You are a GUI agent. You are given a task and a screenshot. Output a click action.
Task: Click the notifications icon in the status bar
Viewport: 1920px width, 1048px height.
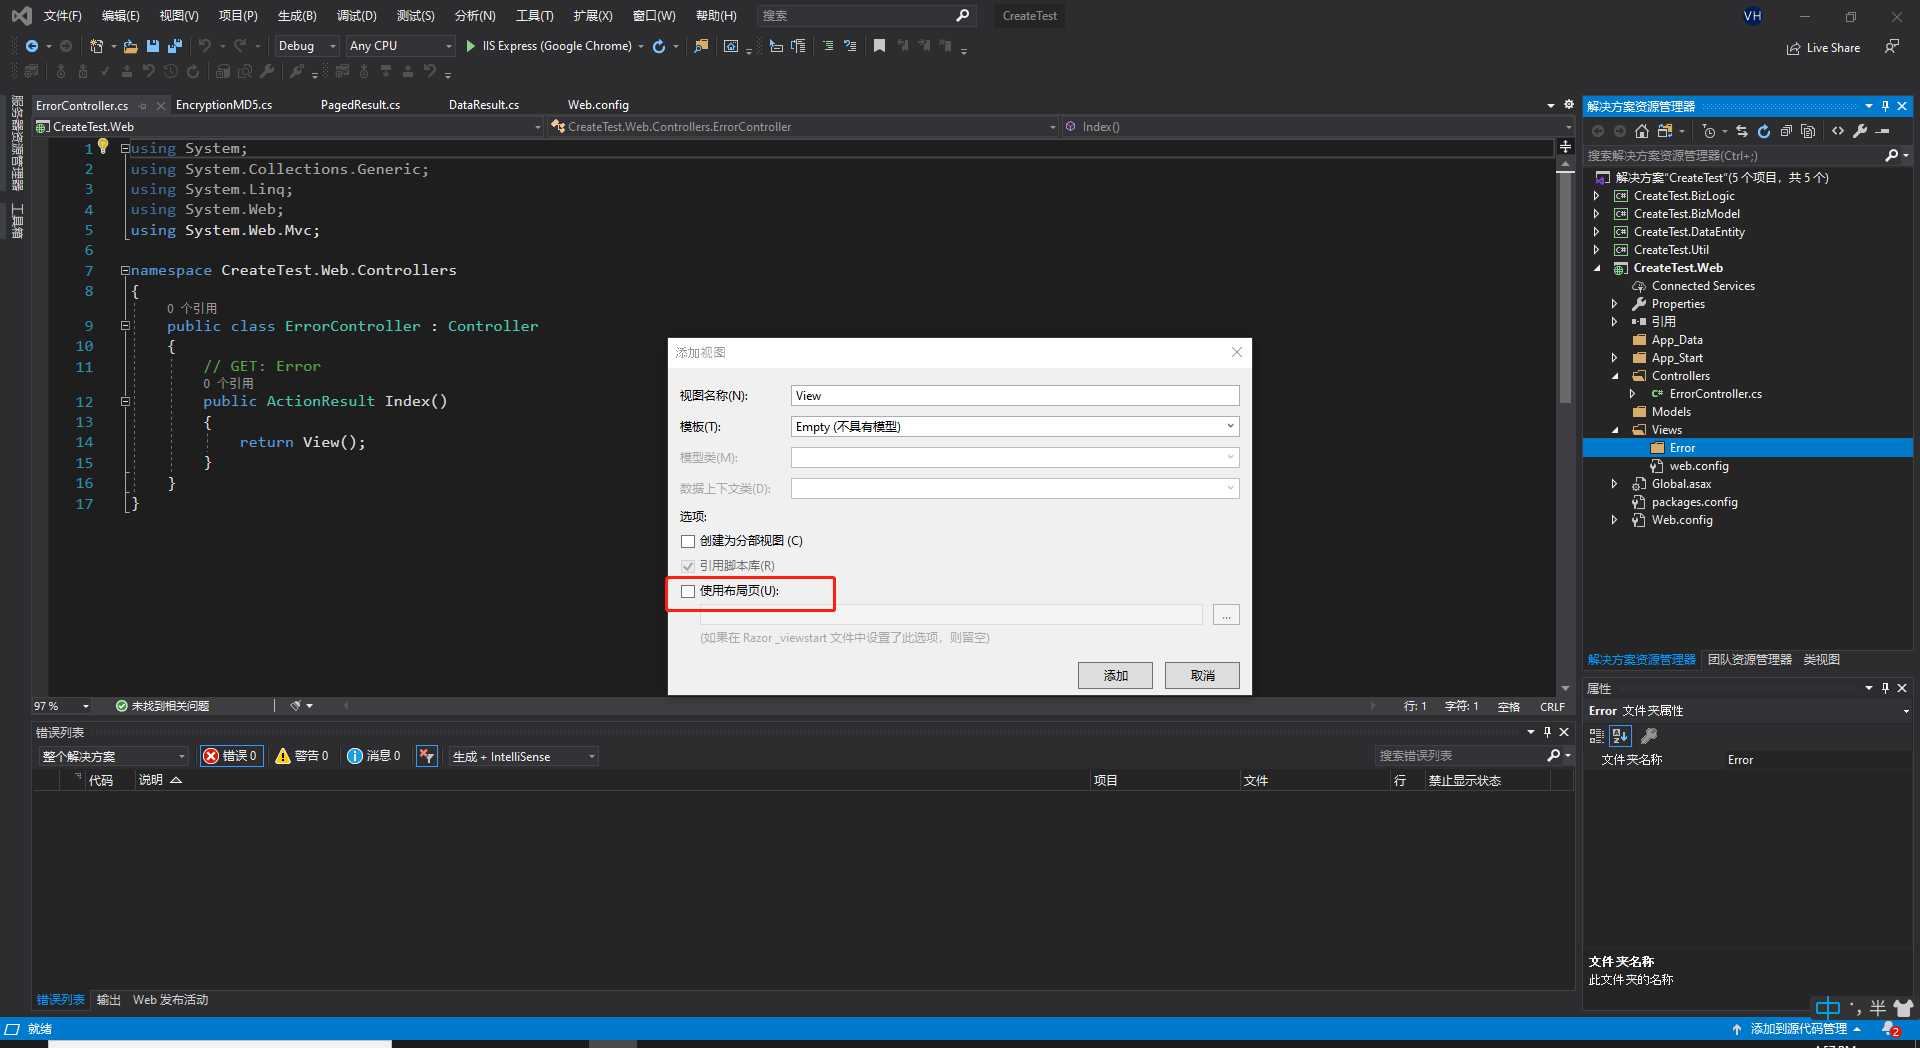[1890, 1029]
